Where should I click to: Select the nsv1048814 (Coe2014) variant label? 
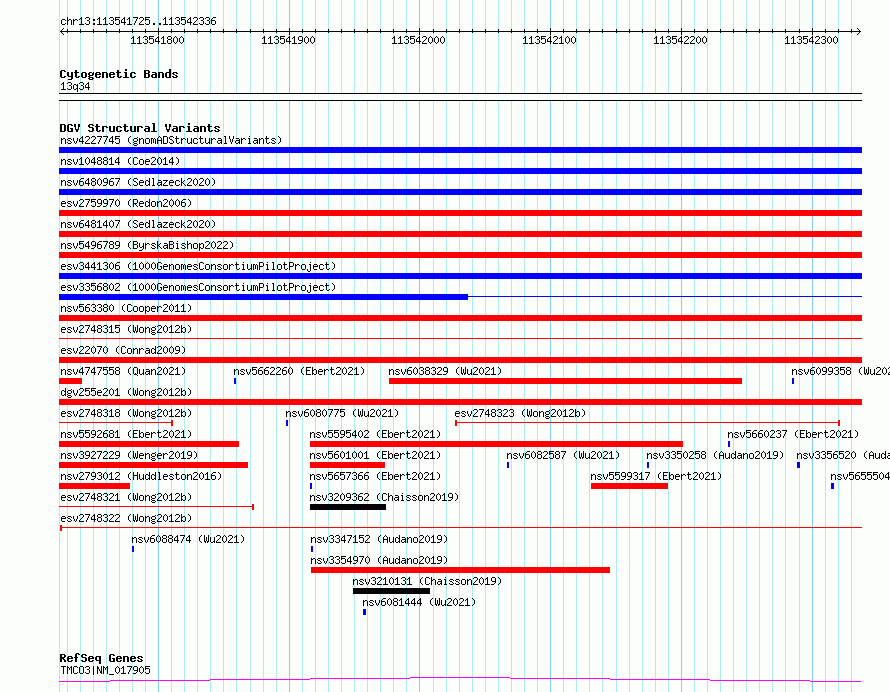point(120,161)
